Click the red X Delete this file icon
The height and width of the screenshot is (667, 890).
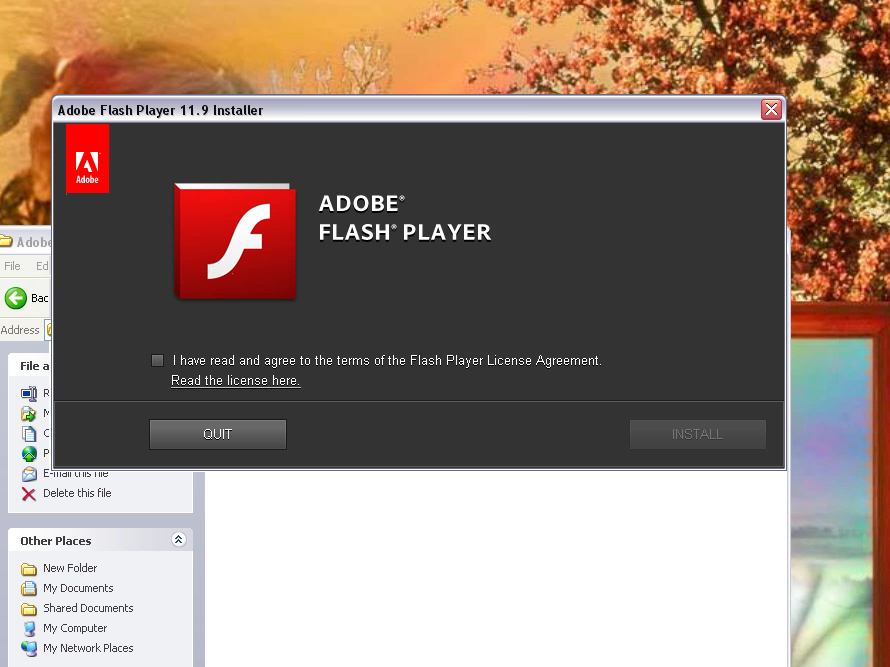(x=29, y=494)
